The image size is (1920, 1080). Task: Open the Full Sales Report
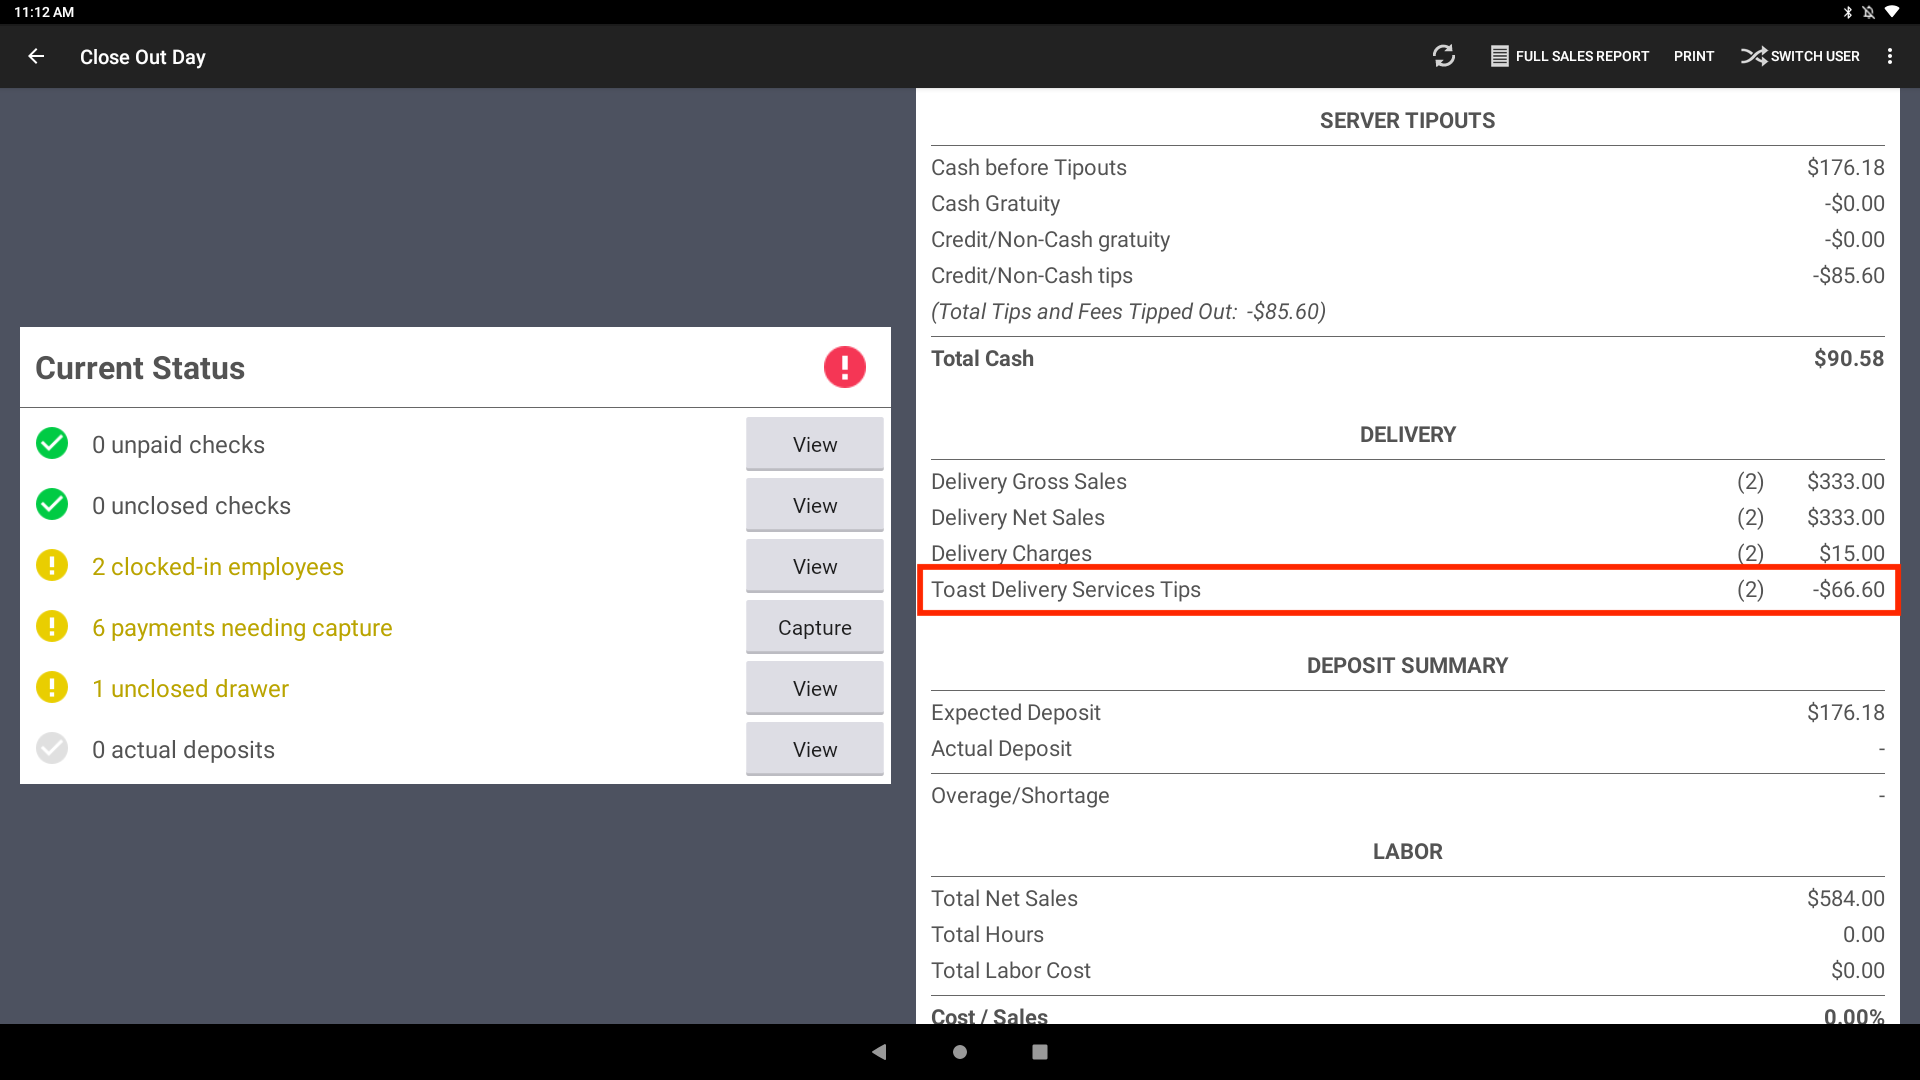tap(1569, 56)
